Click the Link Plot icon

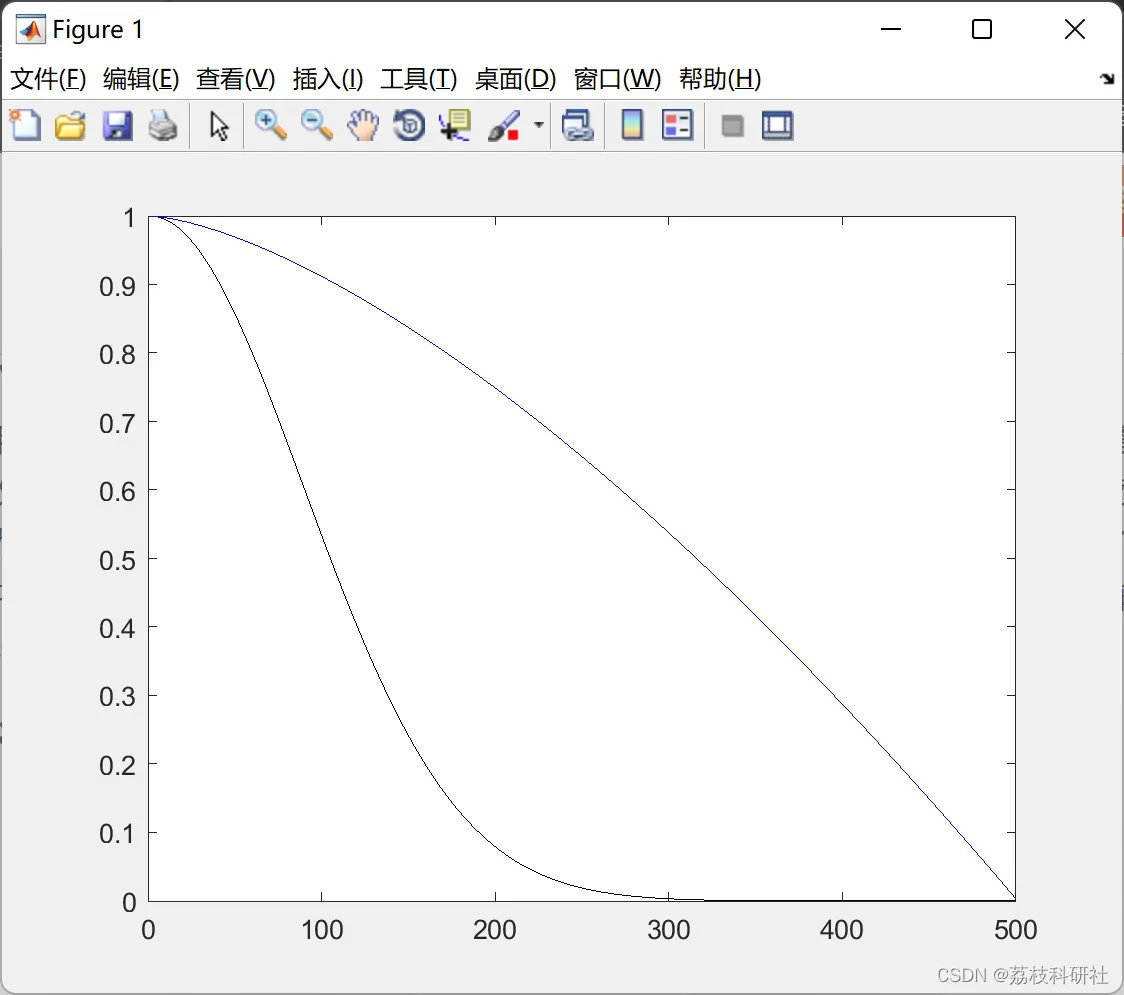[x=578, y=125]
